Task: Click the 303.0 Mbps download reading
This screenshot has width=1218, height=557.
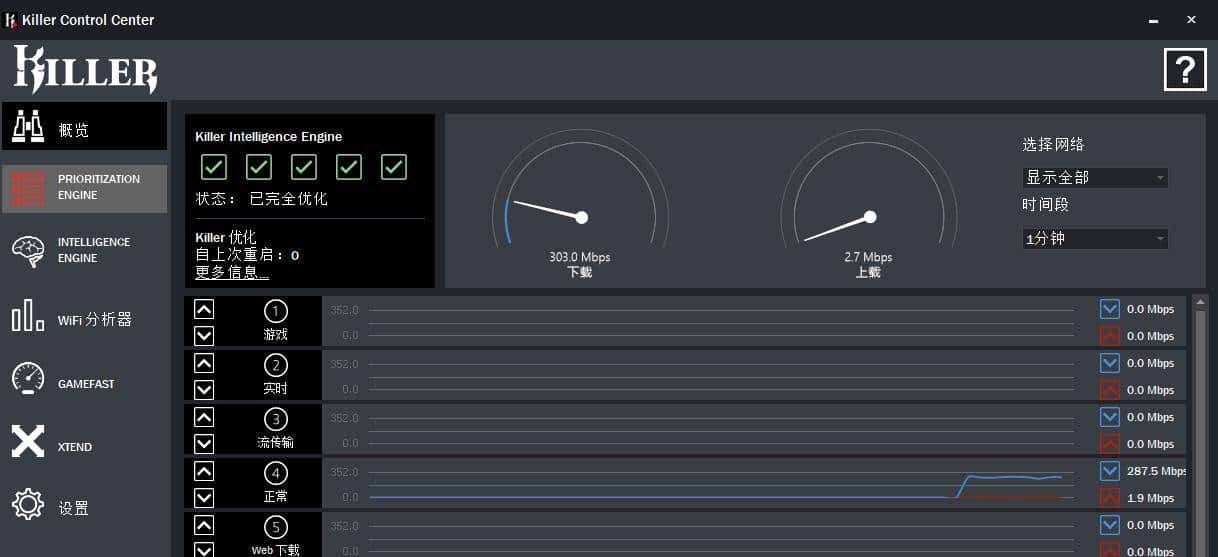Action: pos(580,257)
